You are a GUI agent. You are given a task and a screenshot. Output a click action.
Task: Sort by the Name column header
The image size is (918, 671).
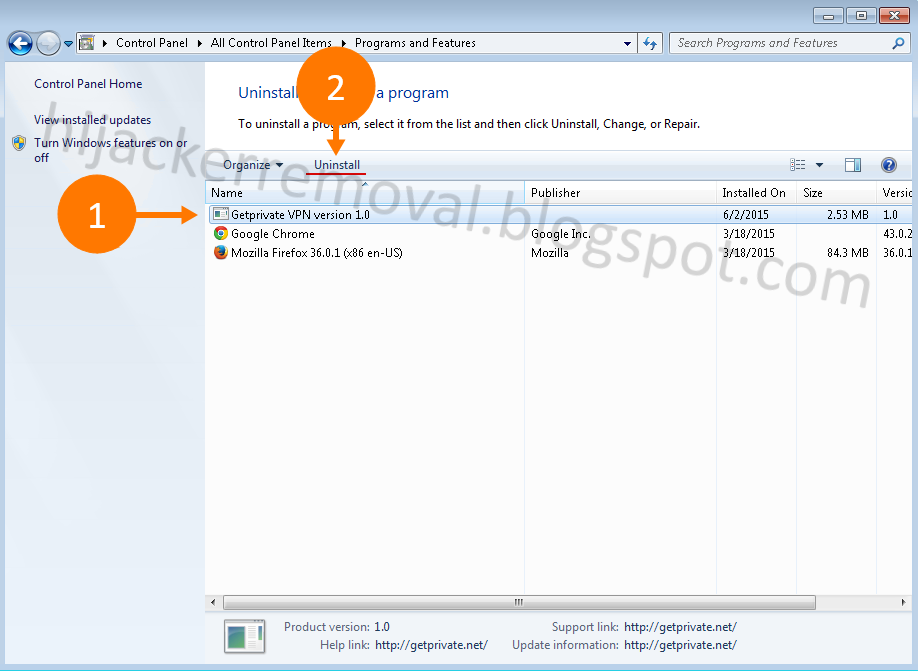pos(365,193)
